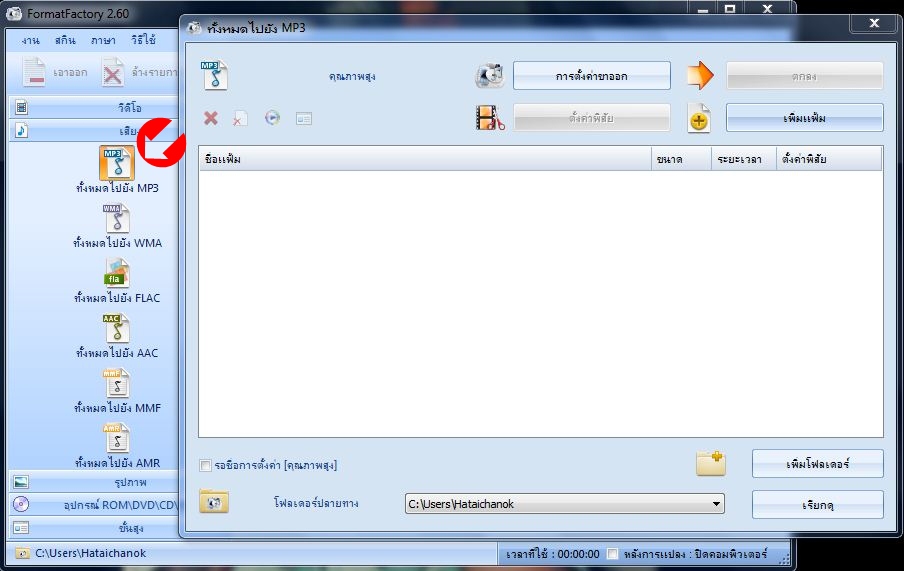
Task: Sort by ชื่อแฟ้ม file name column
Action: point(425,159)
